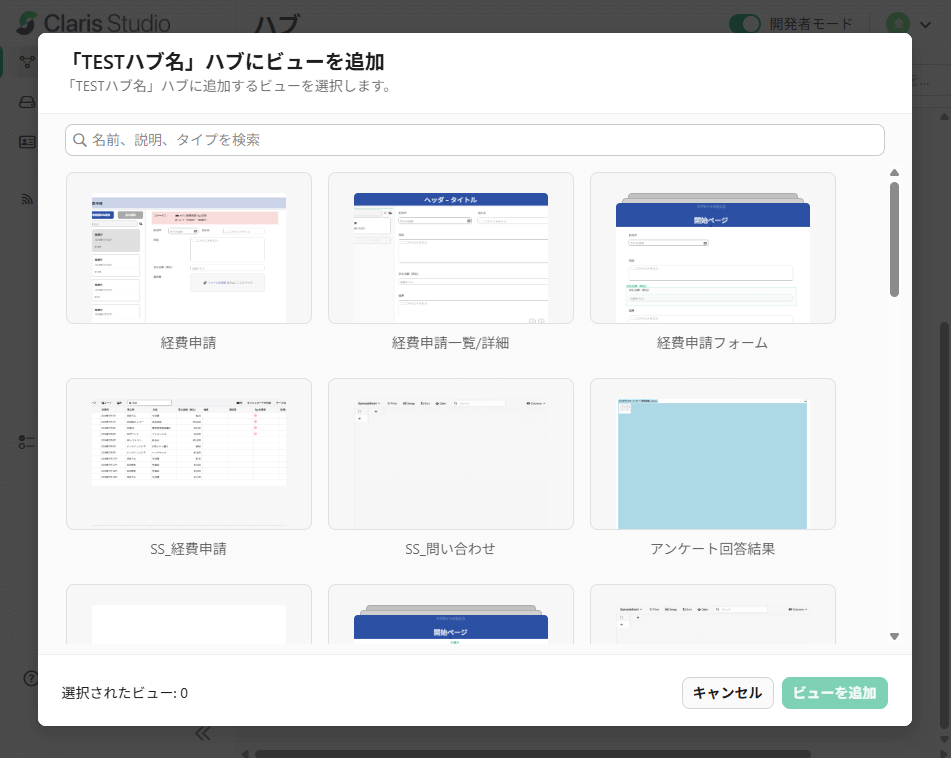Select the data storage drive sidebar icon
The height and width of the screenshot is (758, 951).
(27, 102)
